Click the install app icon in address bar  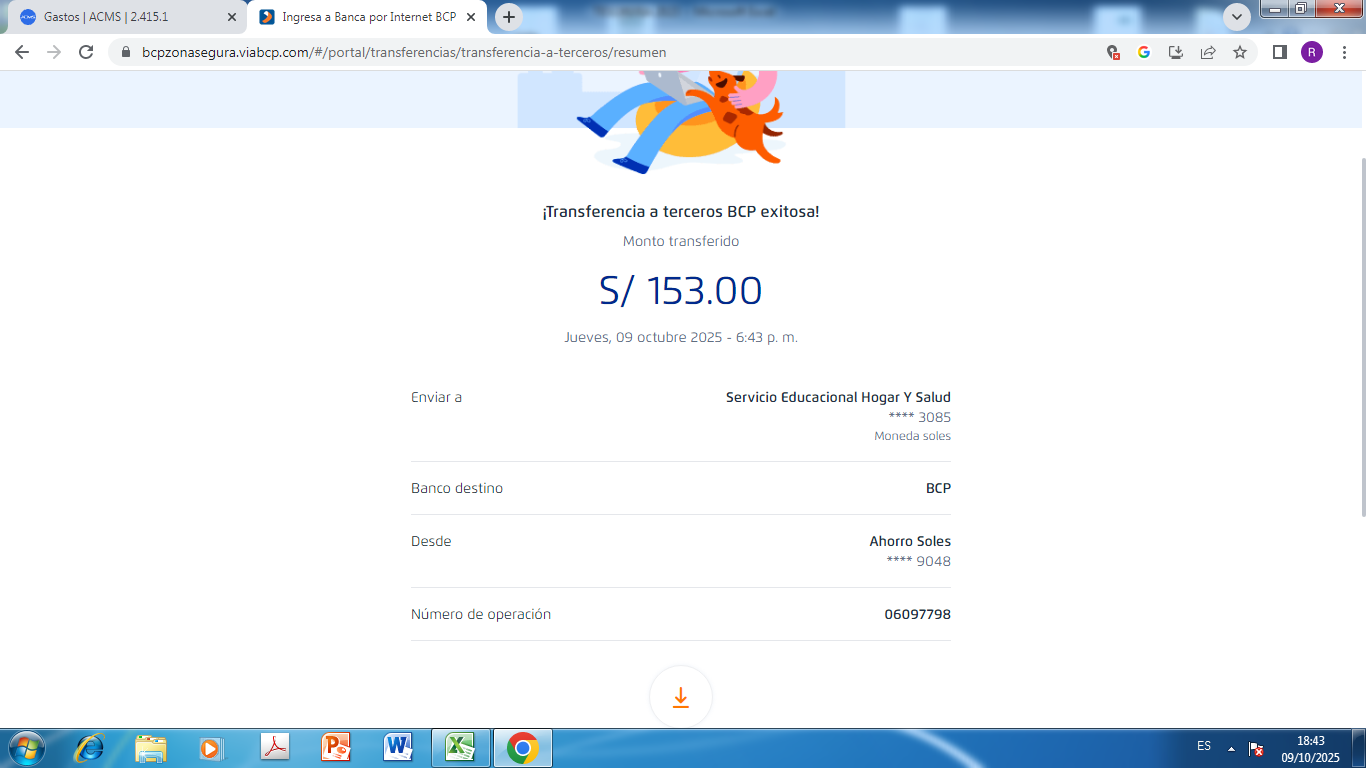click(1176, 52)
